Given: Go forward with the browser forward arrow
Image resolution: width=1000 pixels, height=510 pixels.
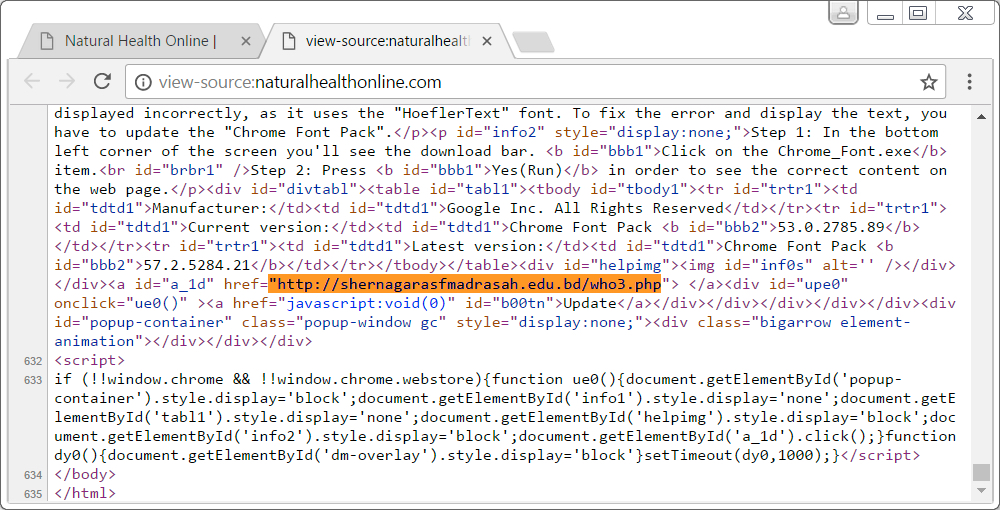Looking at the screenshot, I should [67, 81].
